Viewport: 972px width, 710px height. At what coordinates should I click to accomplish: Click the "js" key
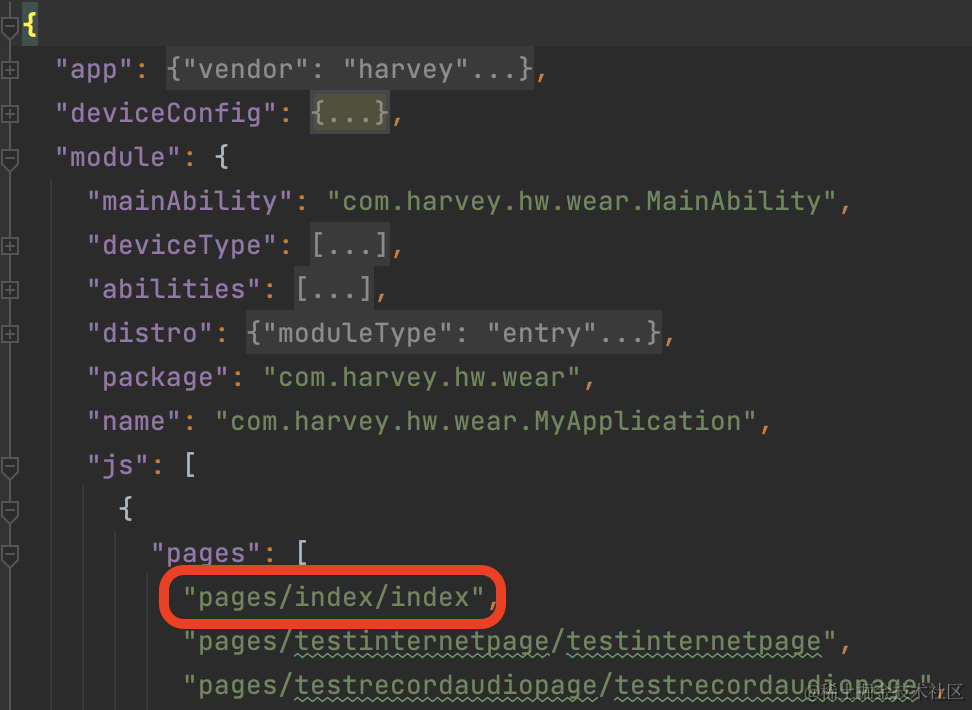[118, 466]
